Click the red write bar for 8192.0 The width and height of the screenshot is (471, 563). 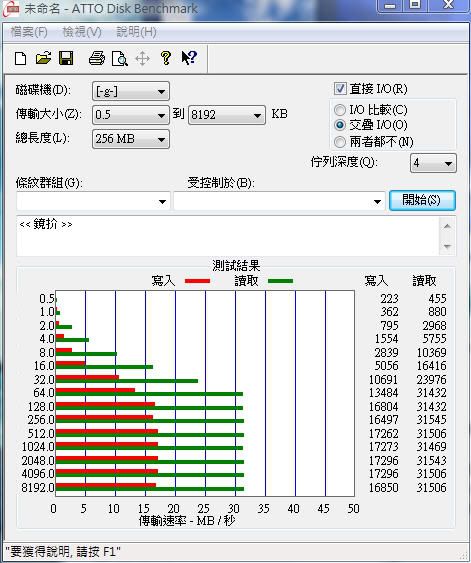tap(106, 485)
